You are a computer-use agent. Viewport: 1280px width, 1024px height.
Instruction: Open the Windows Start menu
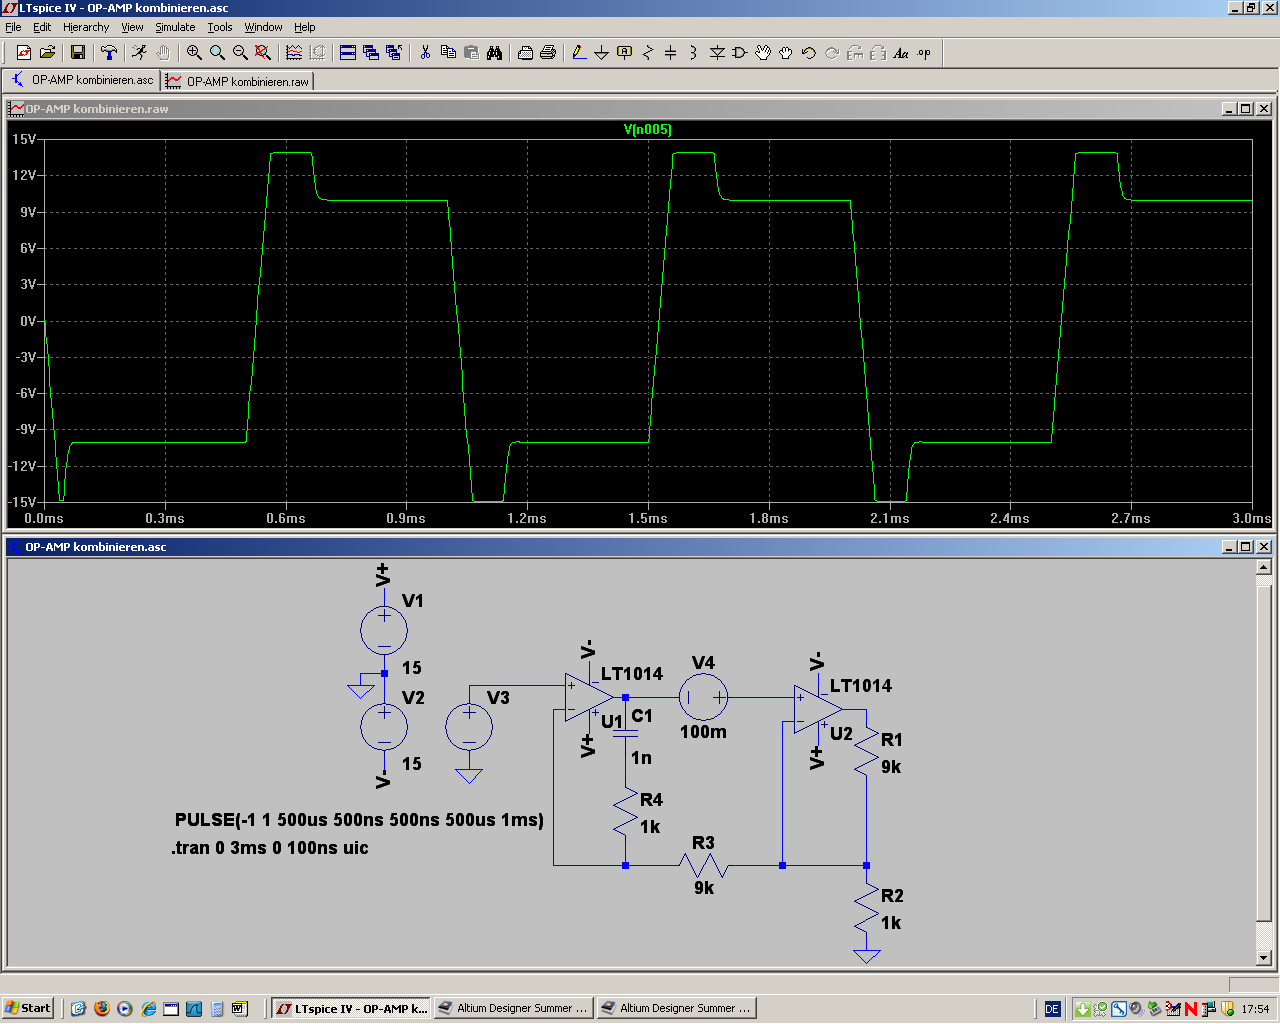[x=28, y=1008]
